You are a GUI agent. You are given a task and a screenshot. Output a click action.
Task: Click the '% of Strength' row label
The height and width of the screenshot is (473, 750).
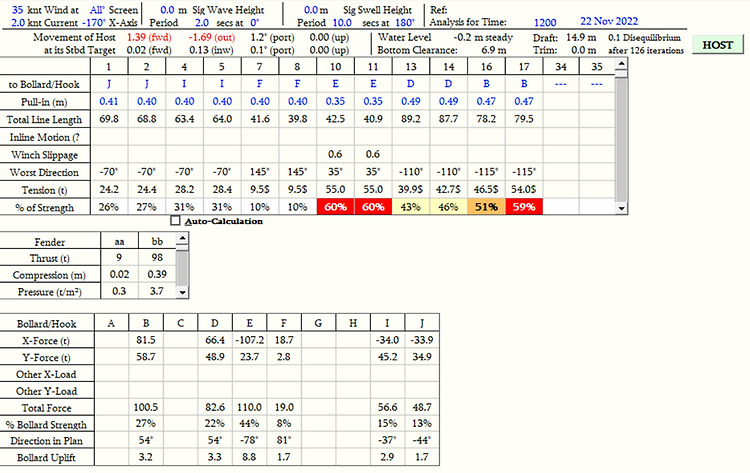(44, 208)
